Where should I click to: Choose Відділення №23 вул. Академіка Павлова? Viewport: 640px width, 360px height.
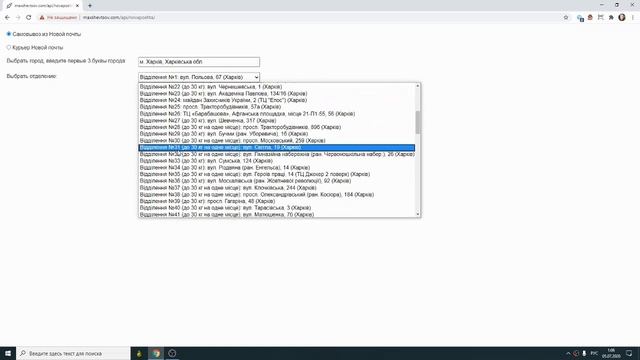pos(277,93)
